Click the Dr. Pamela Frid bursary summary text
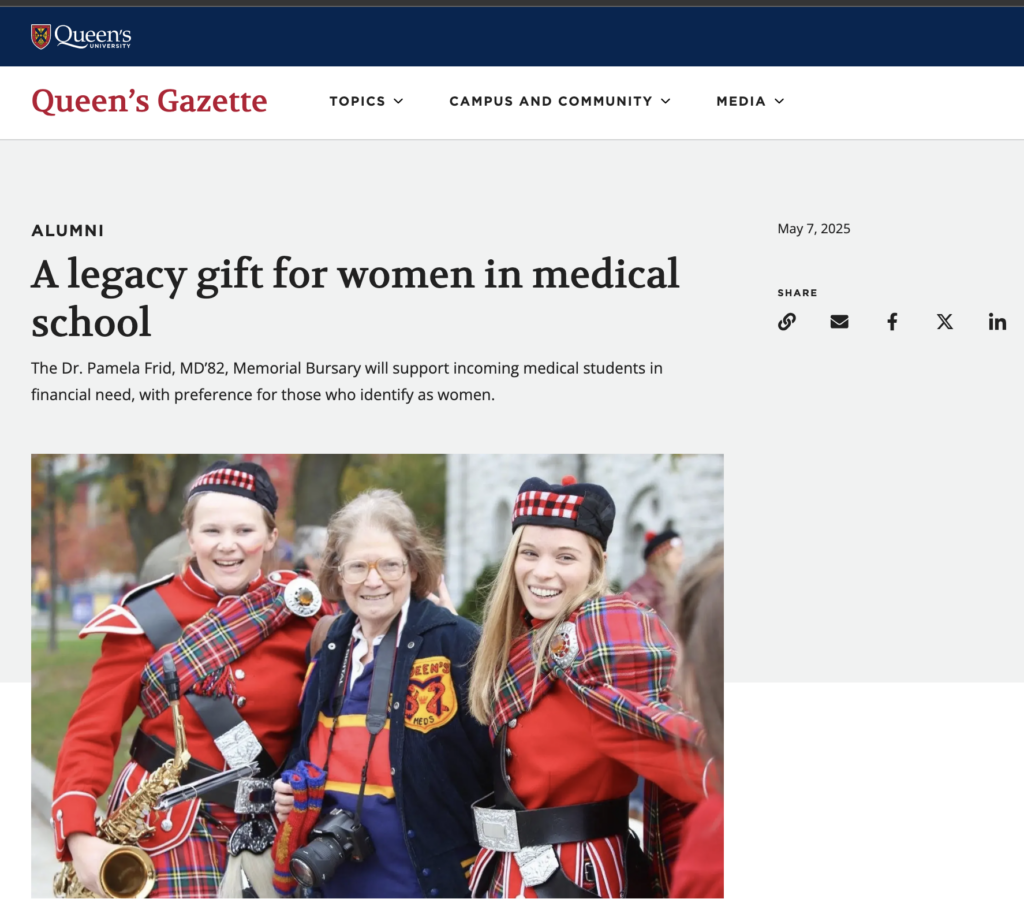This screenshot has width=1024, height=910. click(x=347, y=382)
